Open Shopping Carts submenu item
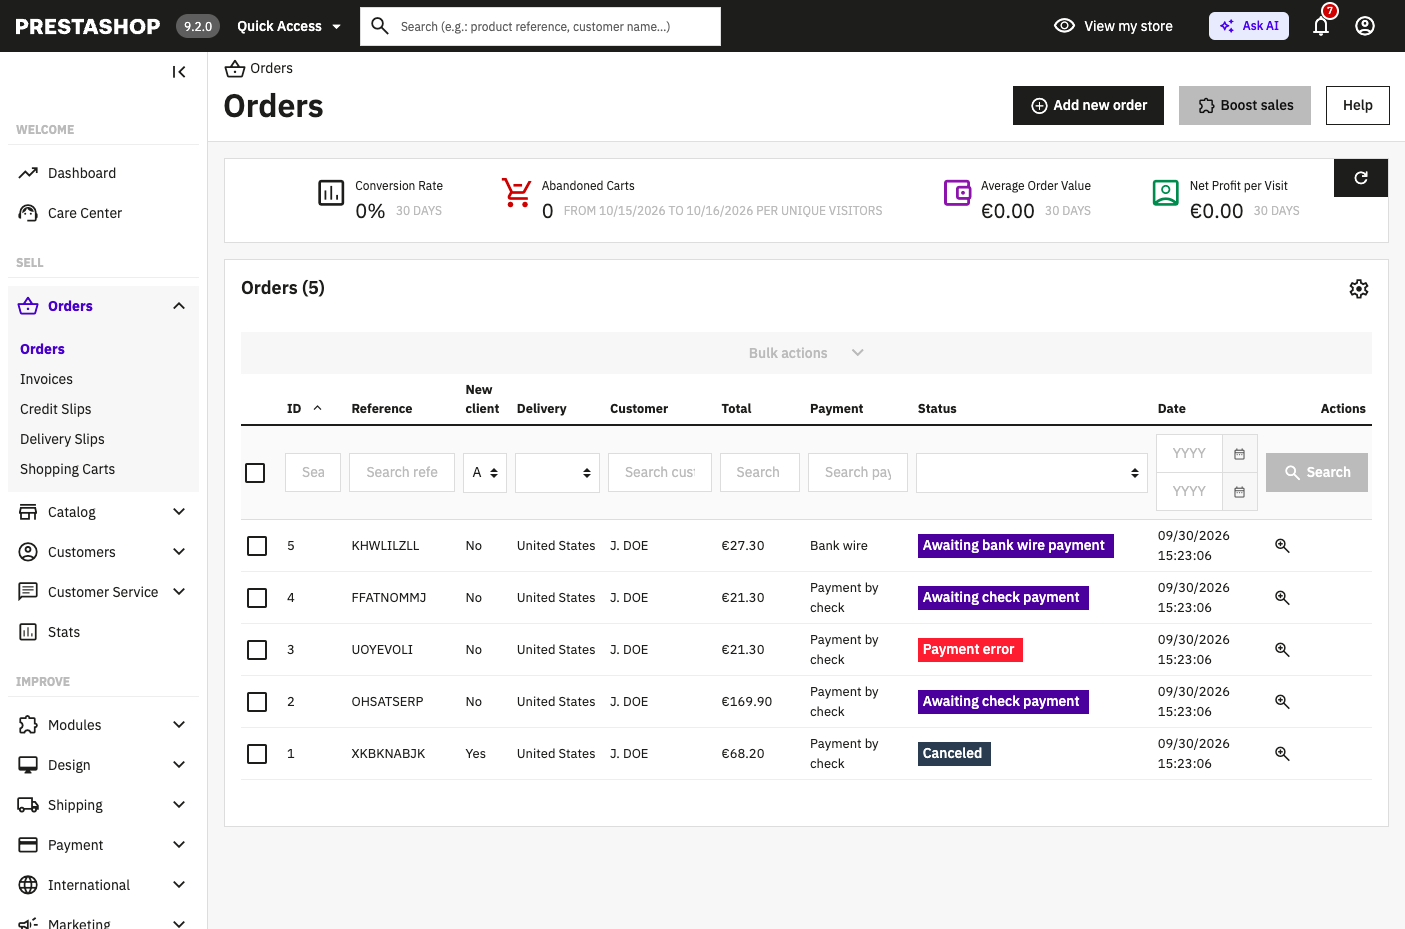The image size is (1405, 929). [x=67, y=469]
